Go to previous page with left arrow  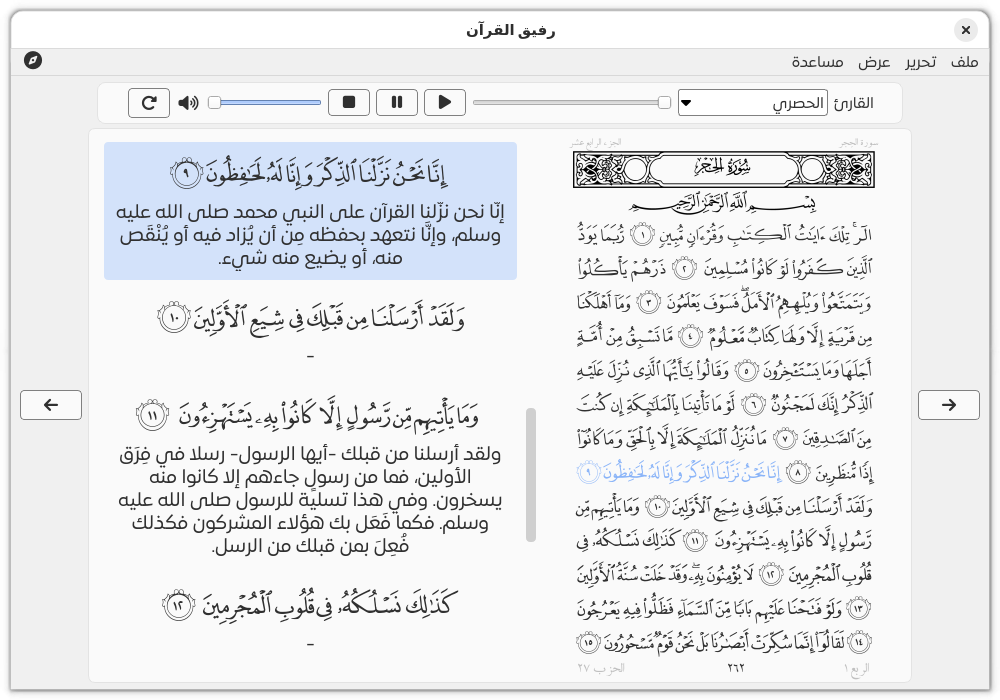point(51,405)
